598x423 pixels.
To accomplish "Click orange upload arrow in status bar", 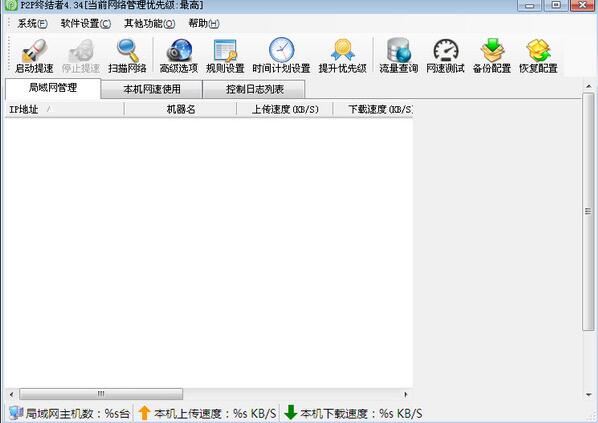I will click(145, 413).
